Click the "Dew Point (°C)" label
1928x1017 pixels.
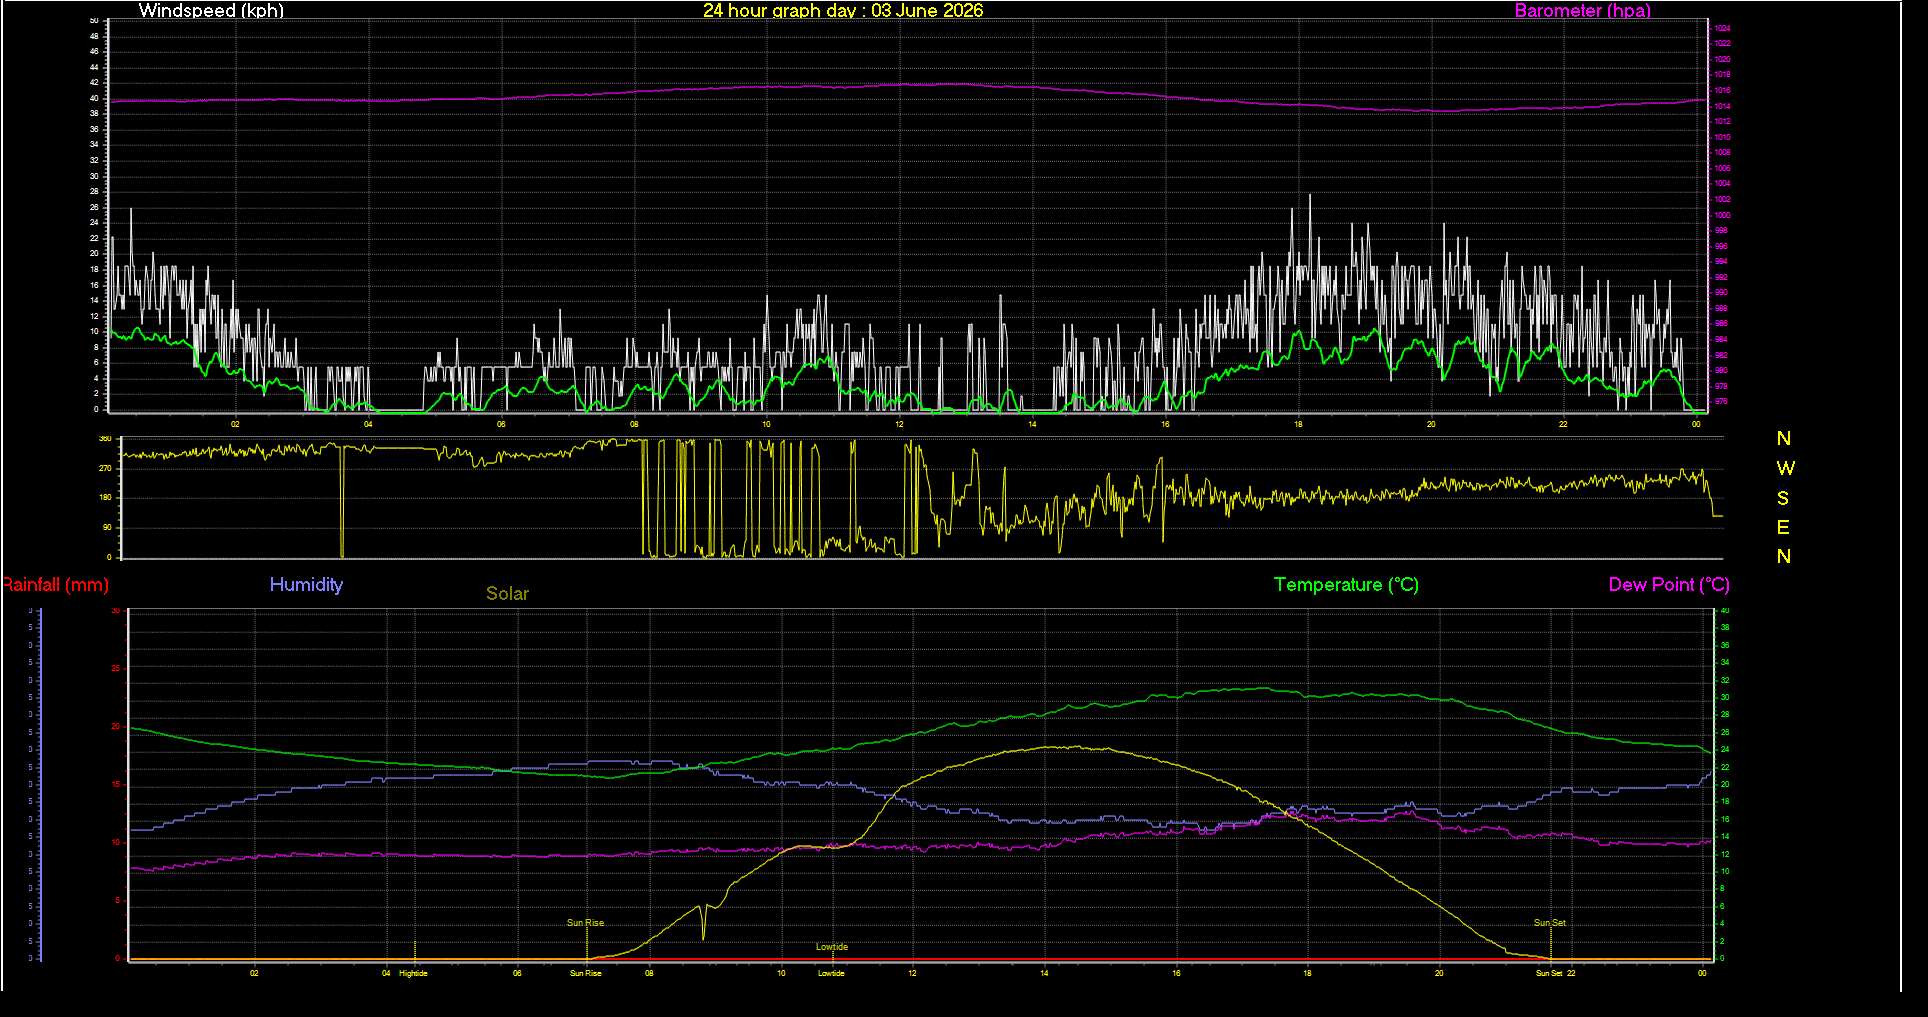click(1669, 585)
